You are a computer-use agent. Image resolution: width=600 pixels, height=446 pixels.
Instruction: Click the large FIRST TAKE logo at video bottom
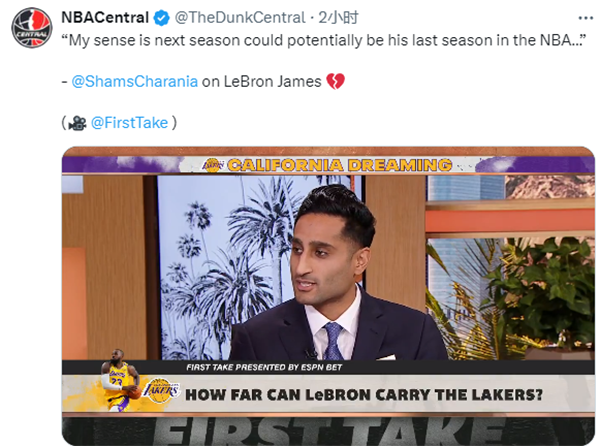329,431
